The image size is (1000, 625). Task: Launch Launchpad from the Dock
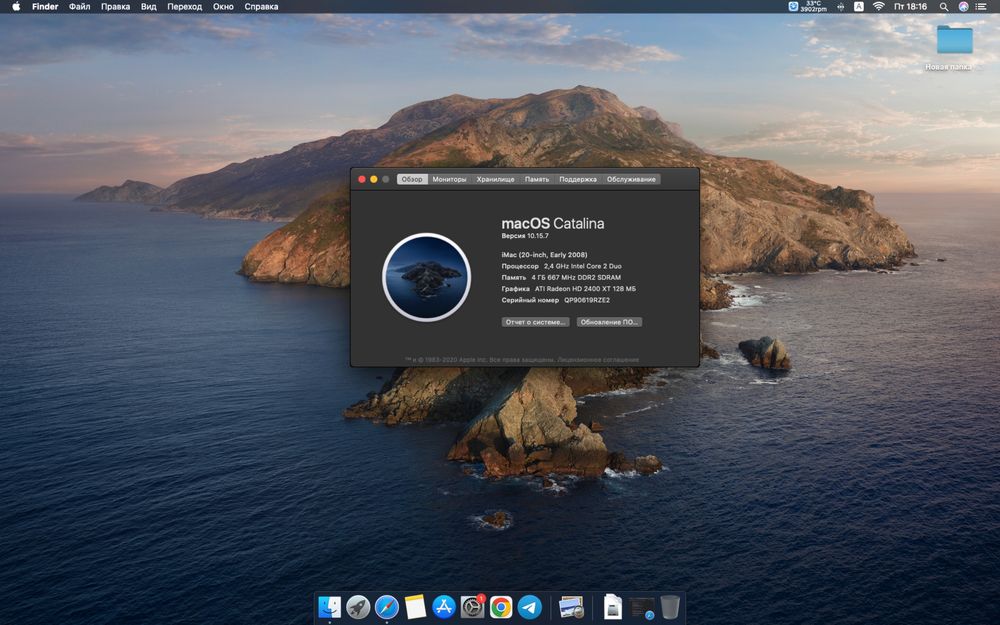358,607
